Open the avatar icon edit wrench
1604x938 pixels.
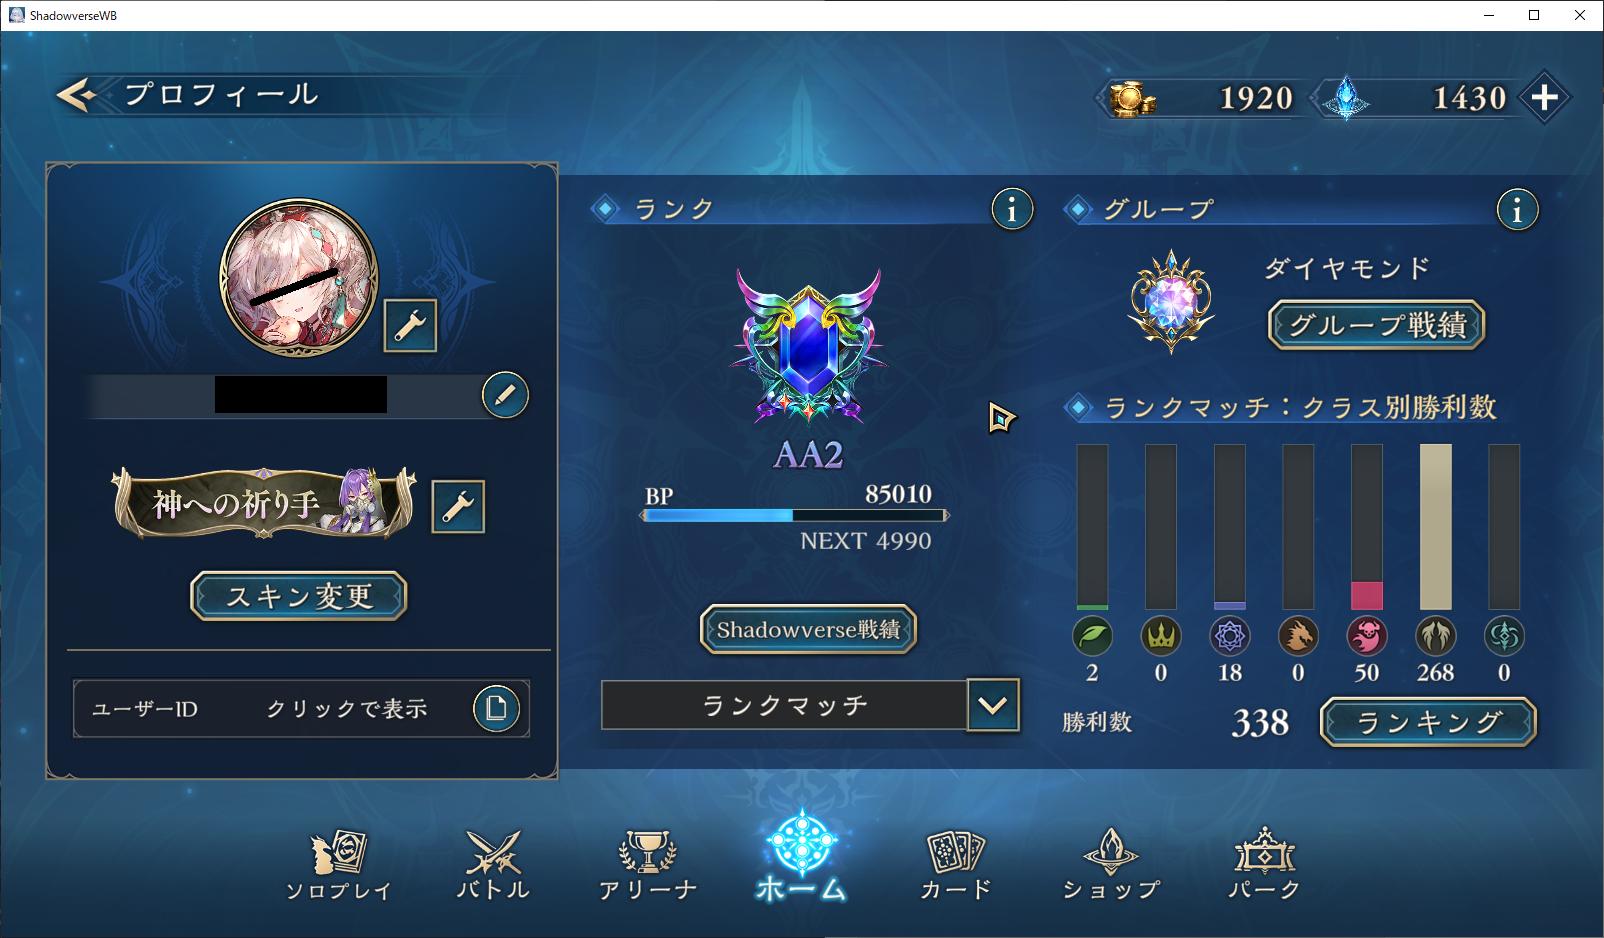(410, 325)
